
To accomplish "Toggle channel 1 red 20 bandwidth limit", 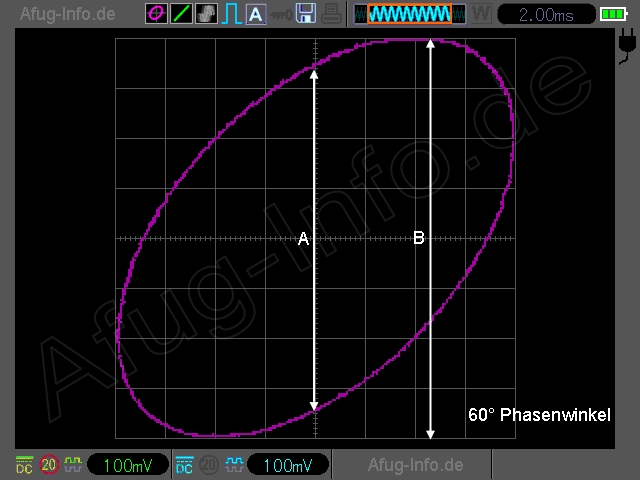I will point(49,464).
